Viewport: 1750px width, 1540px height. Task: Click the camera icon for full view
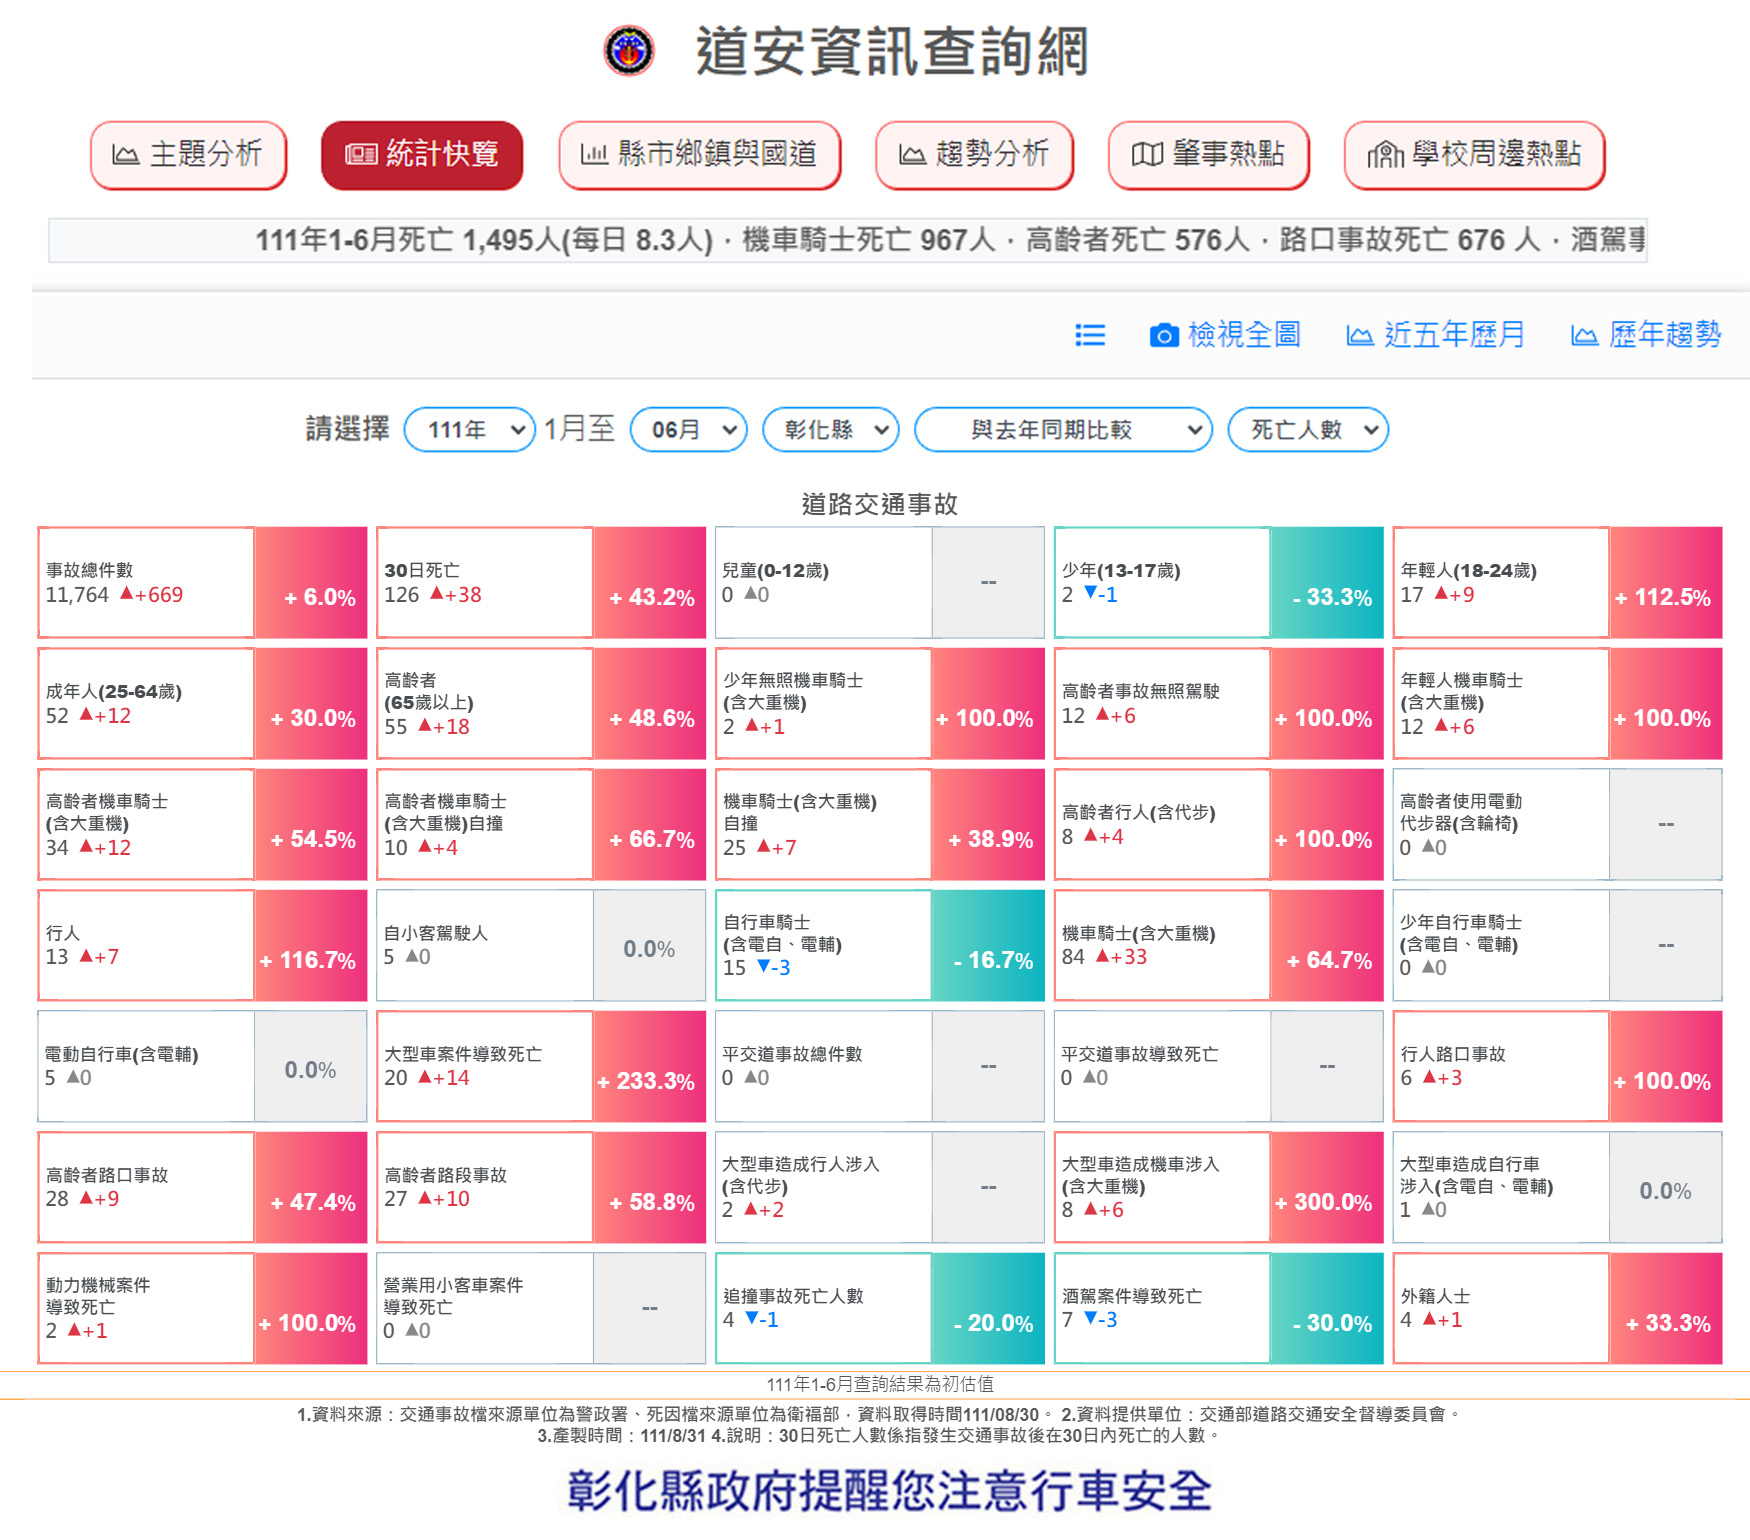pyautogui.click(x=1163, y=335)
